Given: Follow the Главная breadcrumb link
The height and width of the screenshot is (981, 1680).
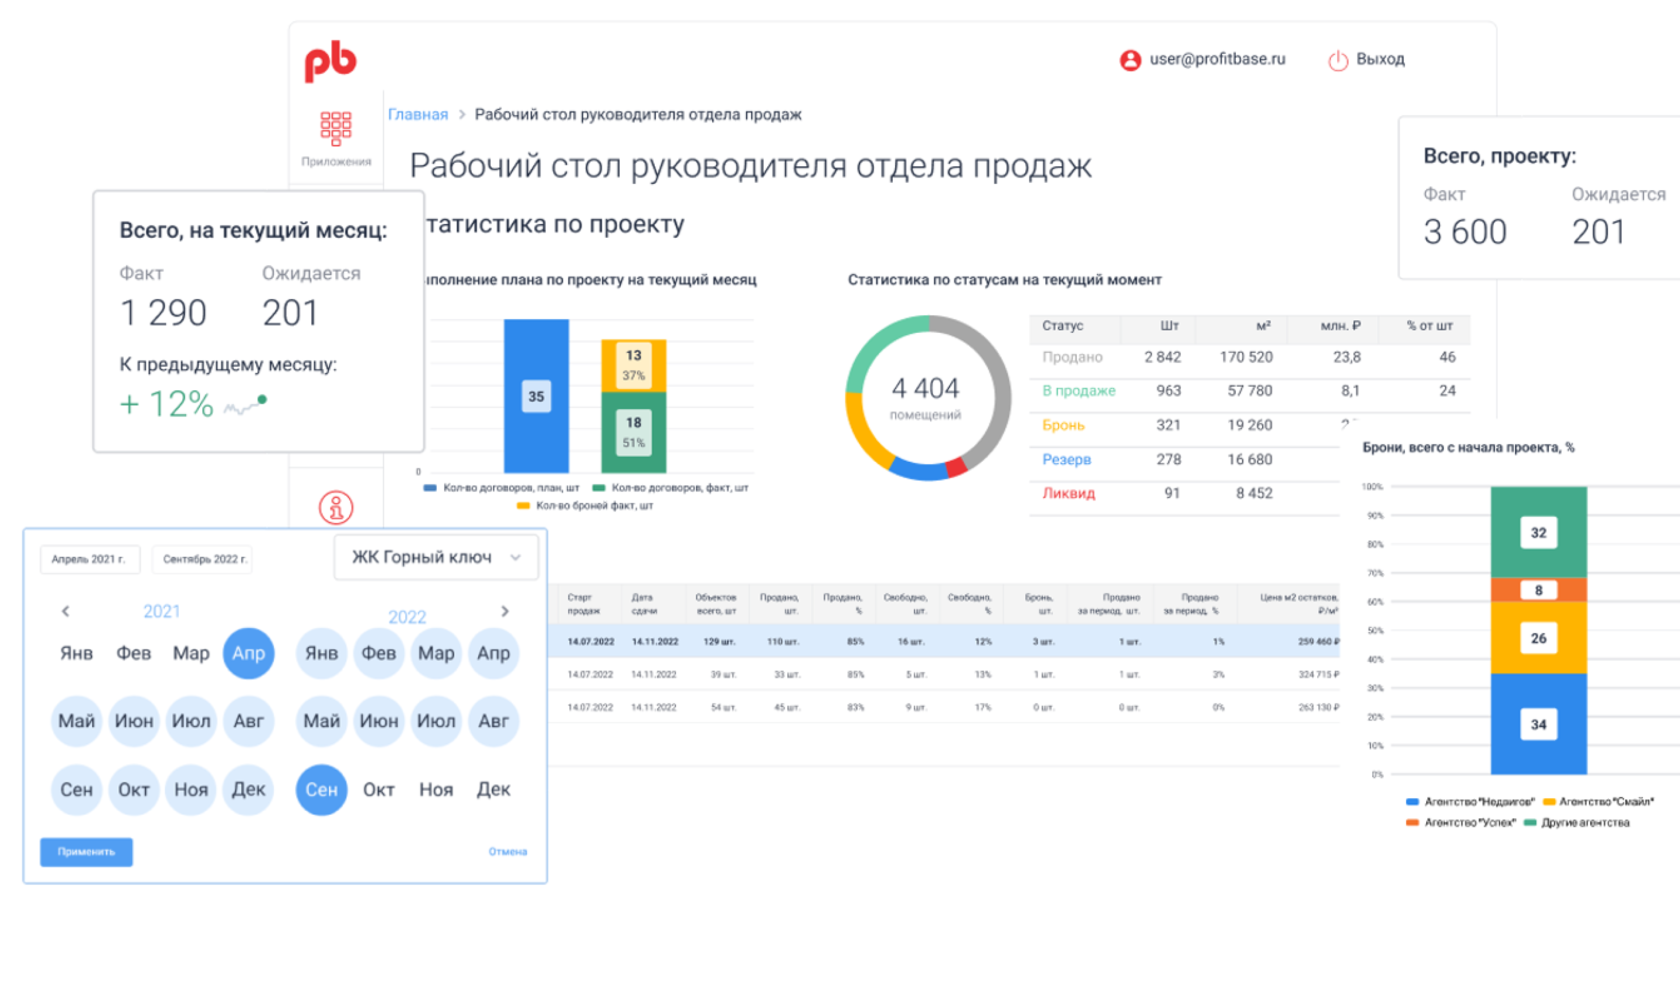Looking at the screenshot, I should point(418,115).
